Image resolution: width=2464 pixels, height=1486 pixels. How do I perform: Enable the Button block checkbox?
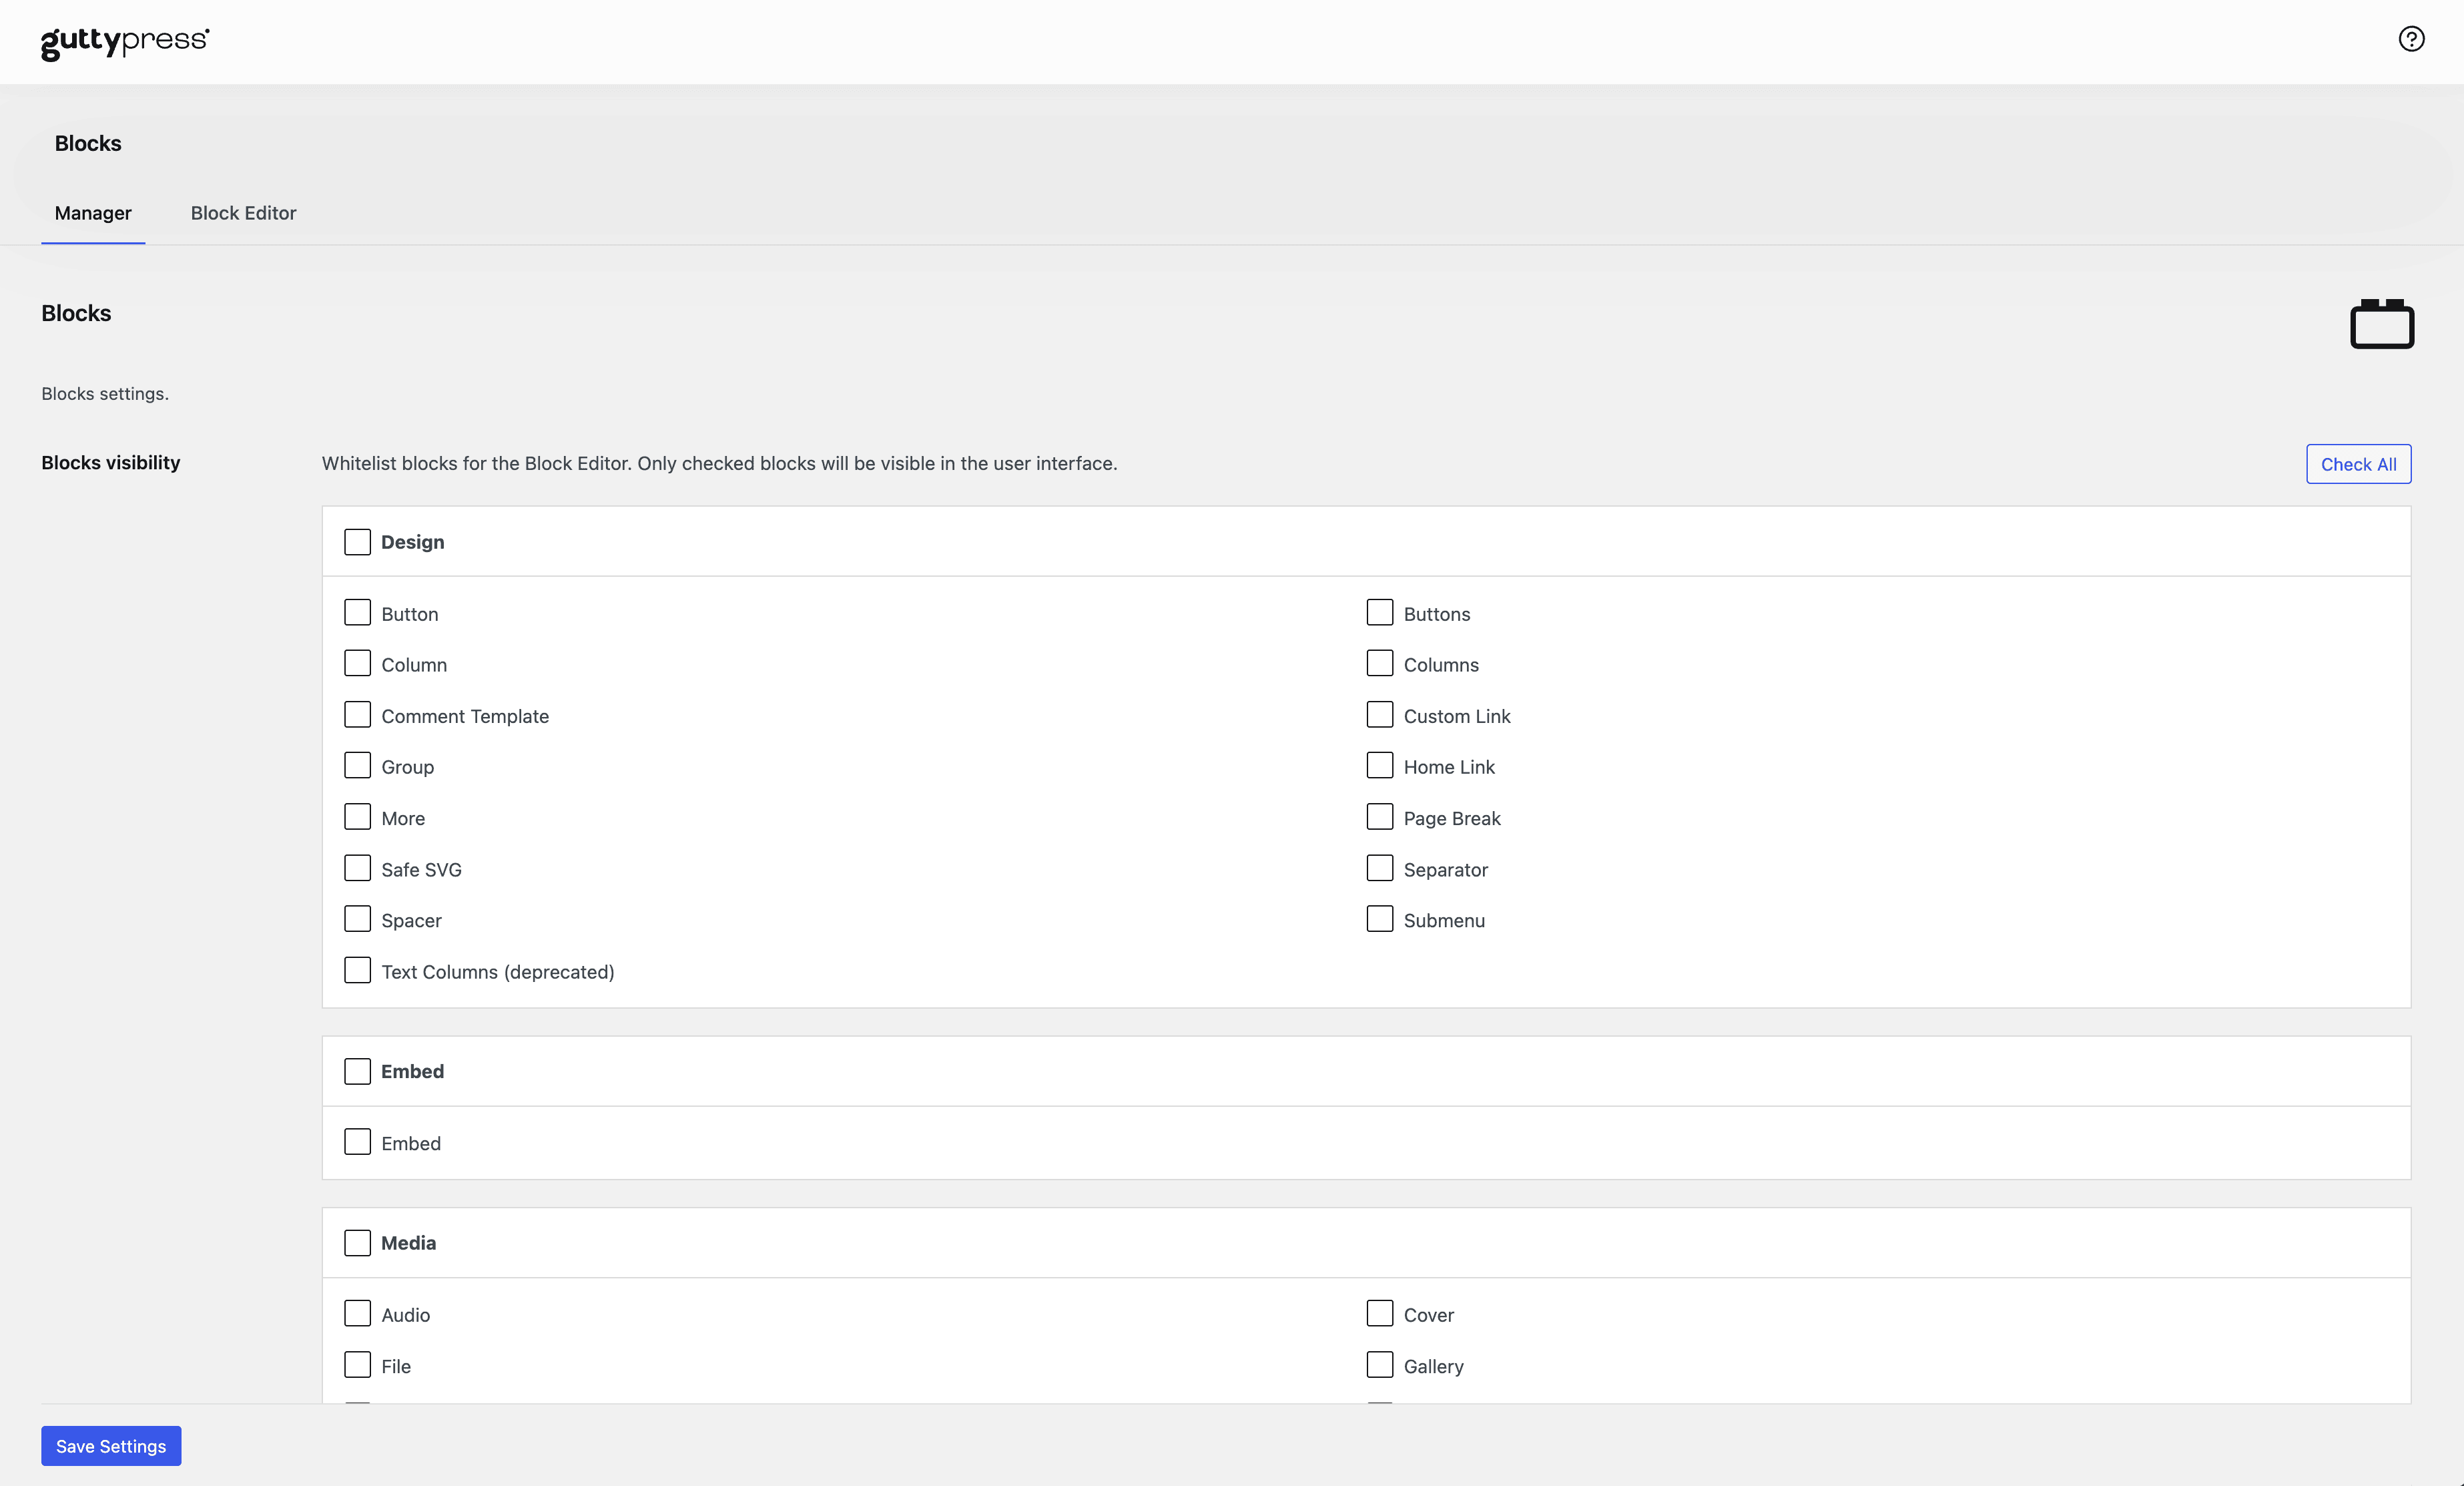(x=357, y=613)
